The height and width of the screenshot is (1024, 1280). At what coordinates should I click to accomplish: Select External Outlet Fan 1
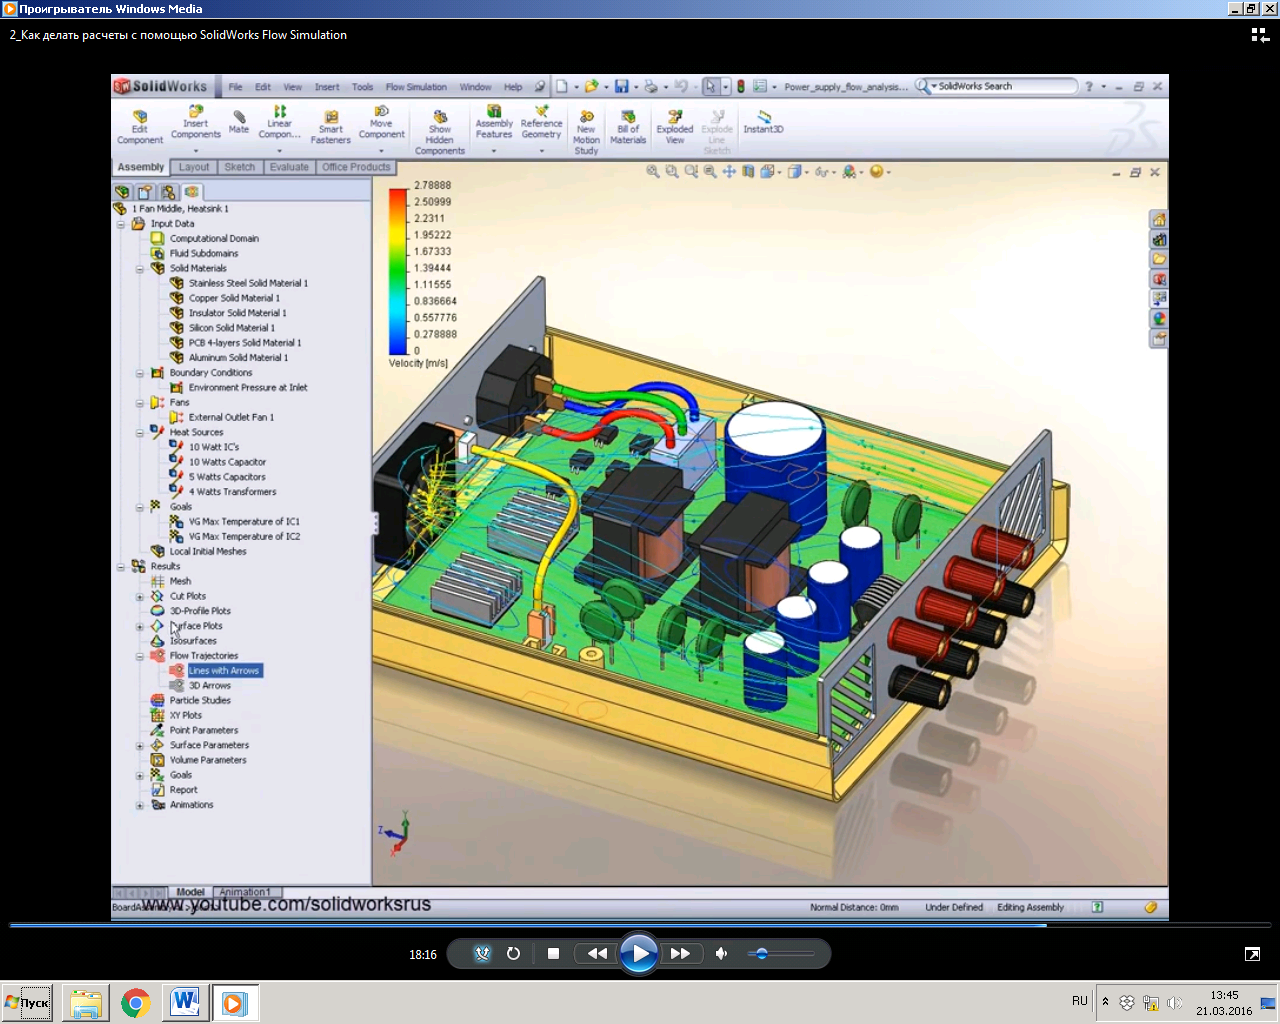point(231,417)
